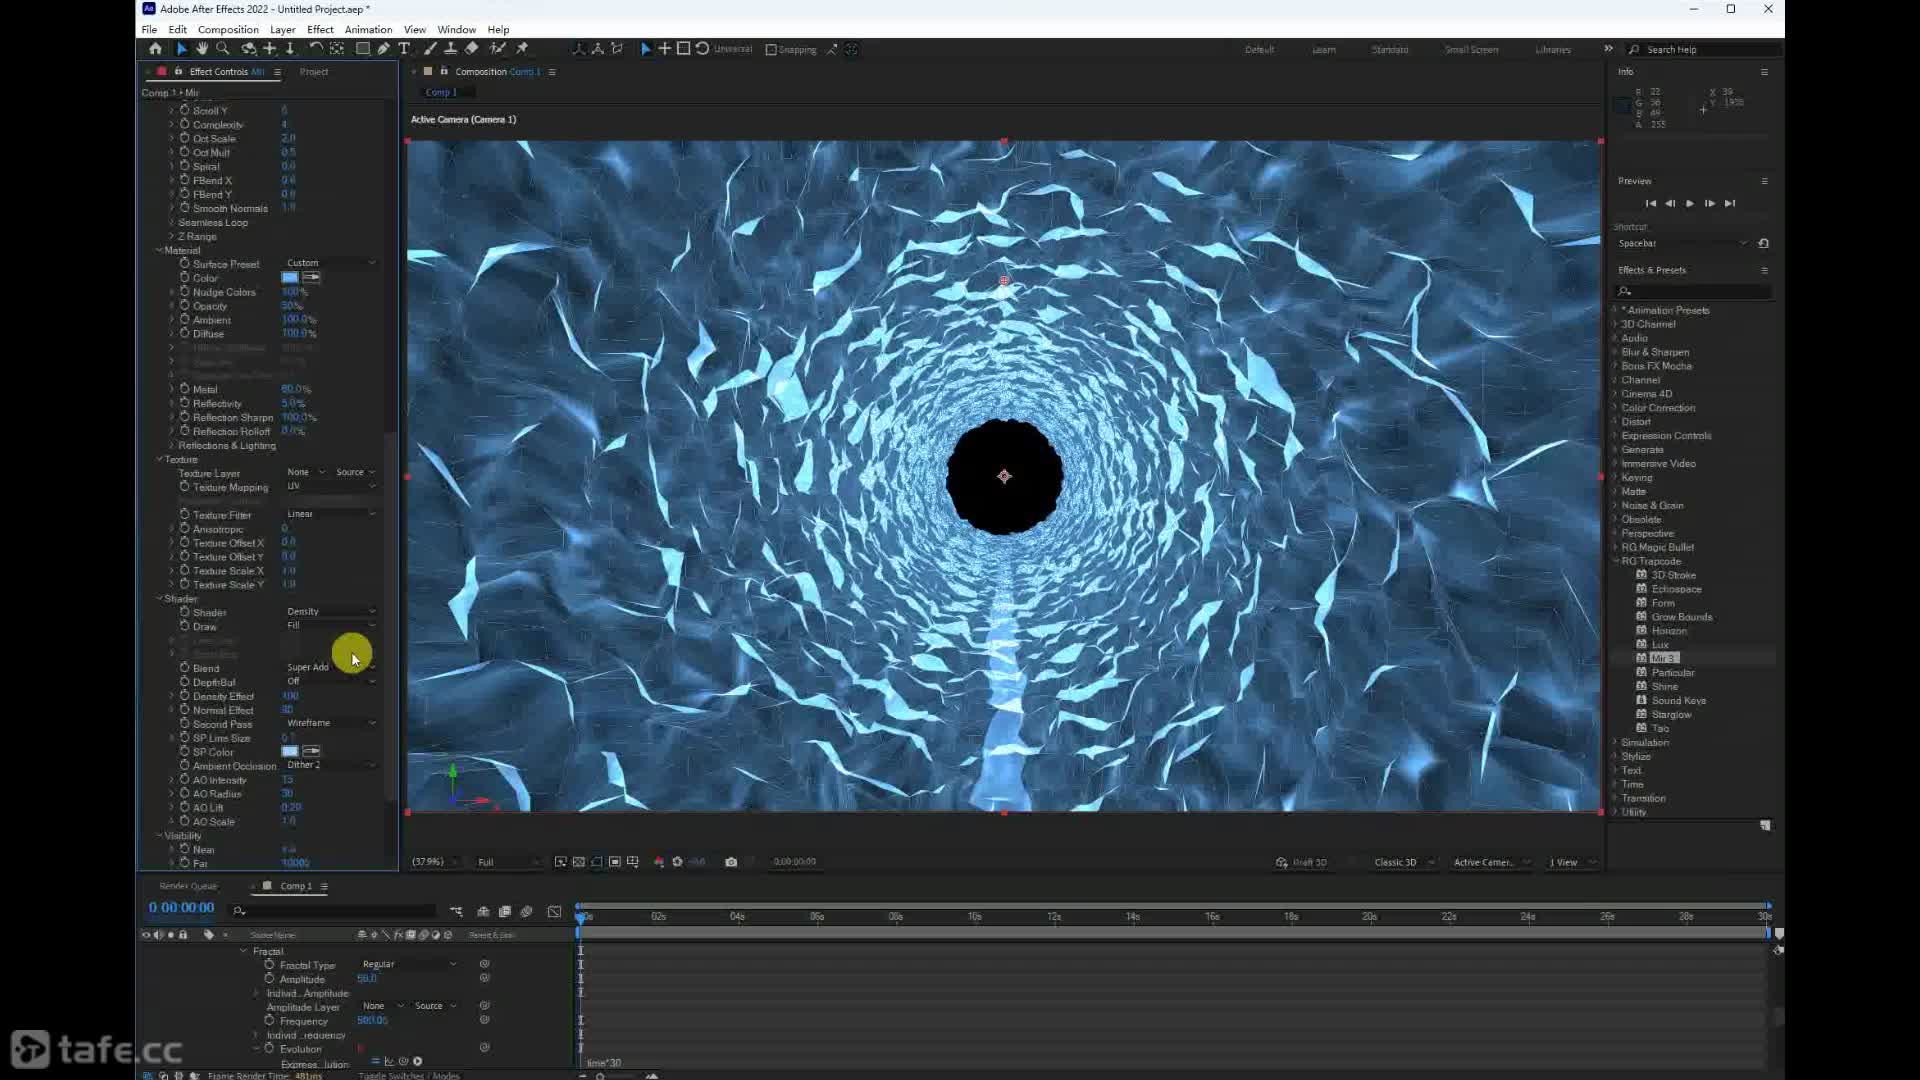Viewport: 1920px width, 1080px height.
Task: Open the Layer menu
Action: coord(282,29)
